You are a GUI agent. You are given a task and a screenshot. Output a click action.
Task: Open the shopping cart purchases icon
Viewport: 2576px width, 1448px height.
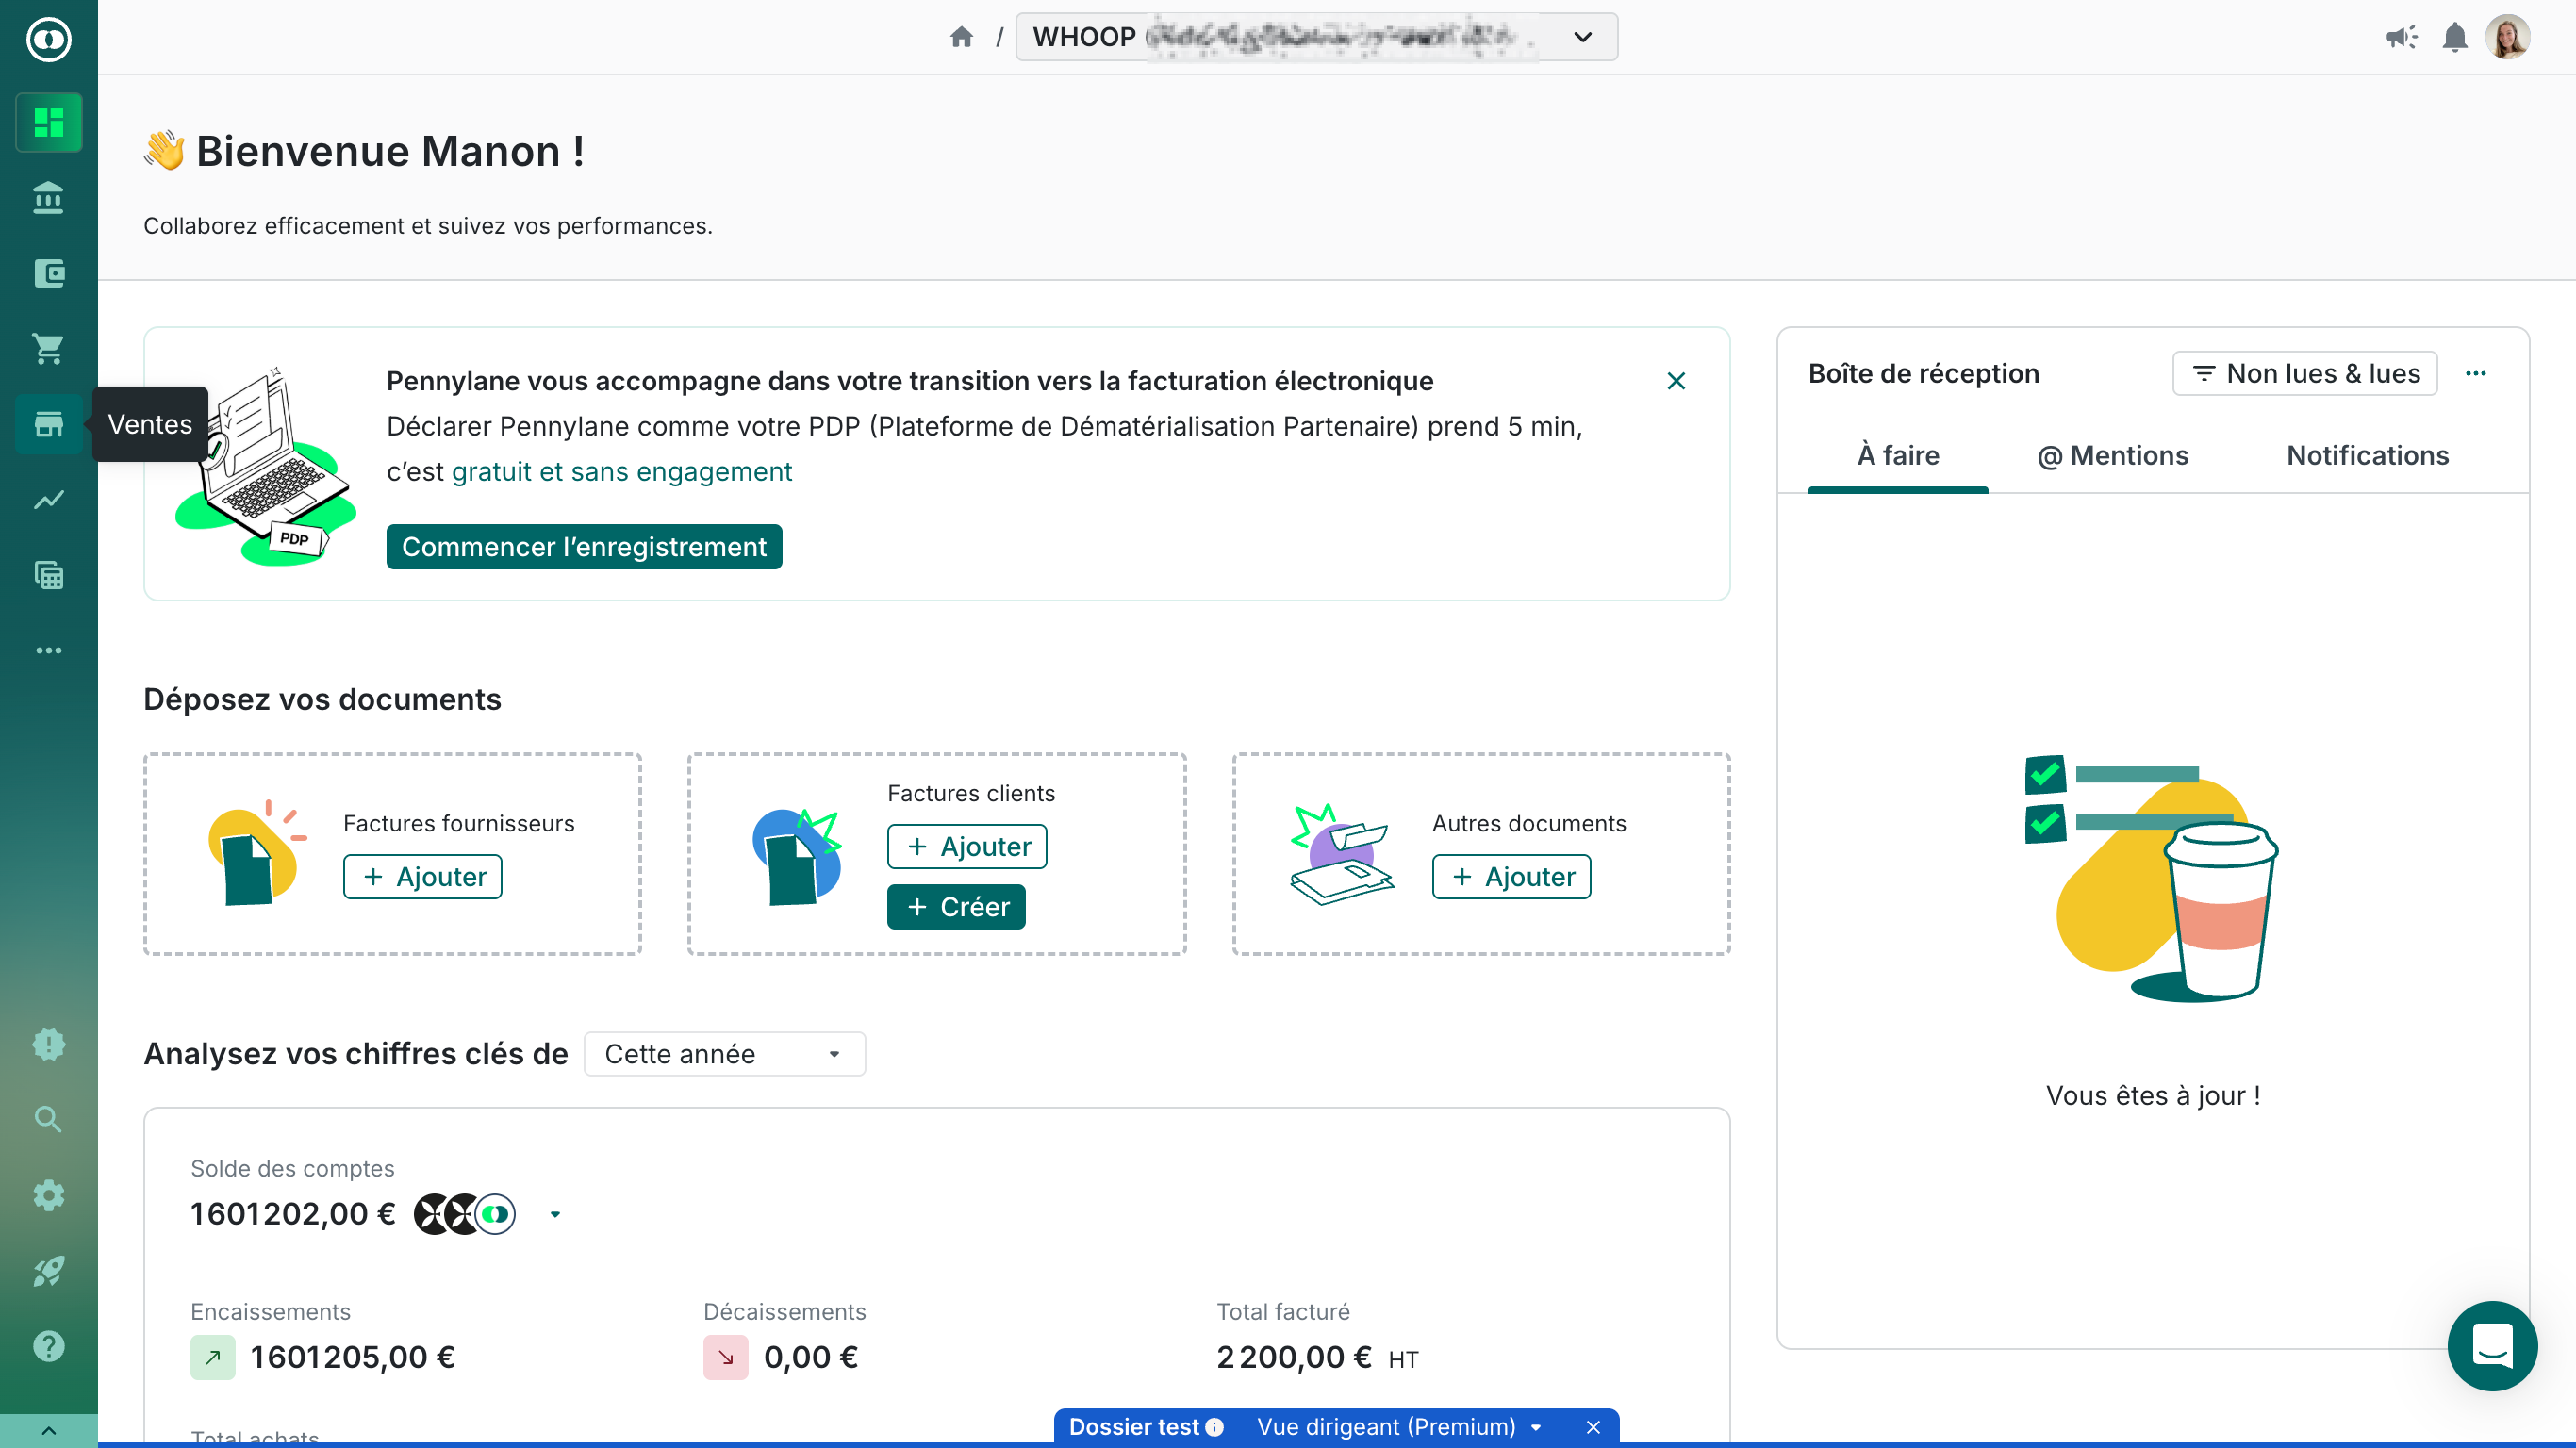click(48, 348)
